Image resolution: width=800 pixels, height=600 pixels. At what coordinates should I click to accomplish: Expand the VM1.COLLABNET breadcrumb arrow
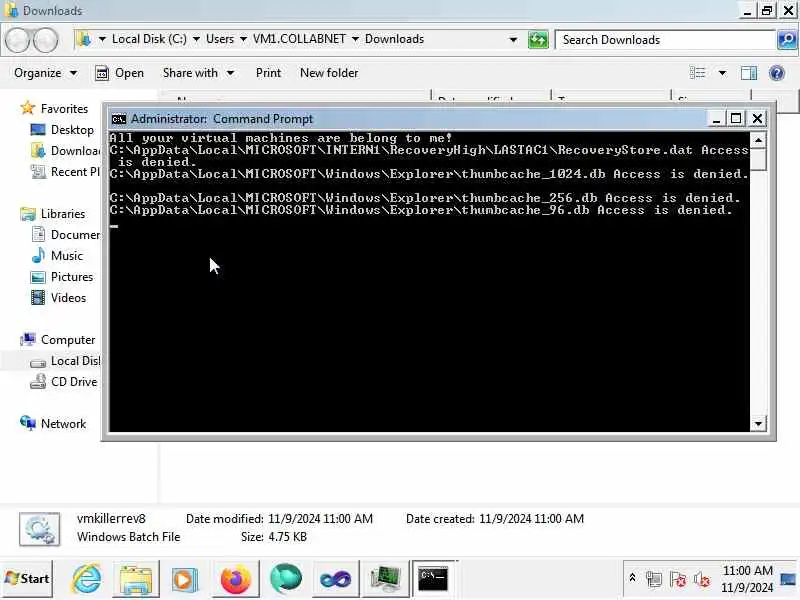coord(355,39)
